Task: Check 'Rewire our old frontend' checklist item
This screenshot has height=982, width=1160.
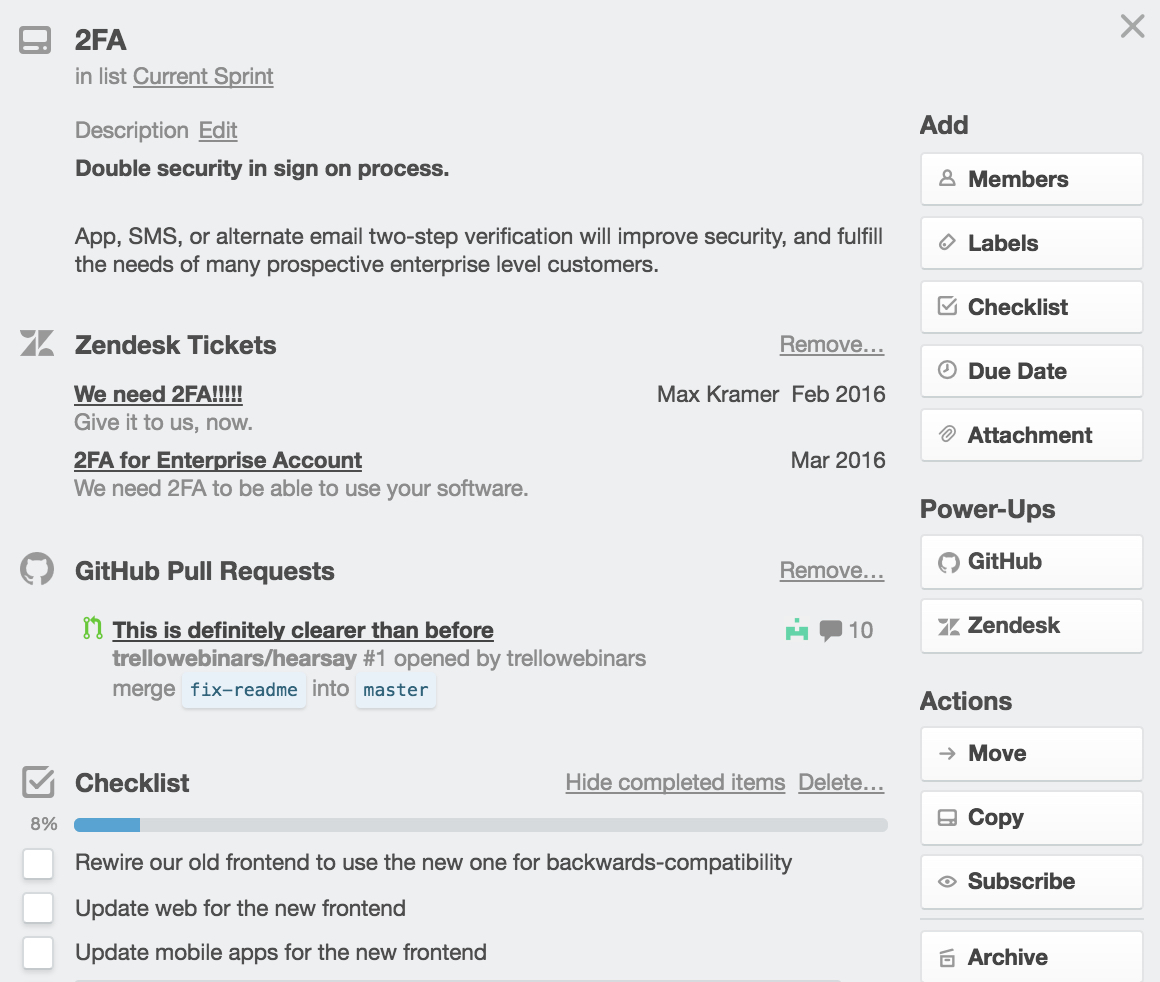Action: click(x=38, y=864)
